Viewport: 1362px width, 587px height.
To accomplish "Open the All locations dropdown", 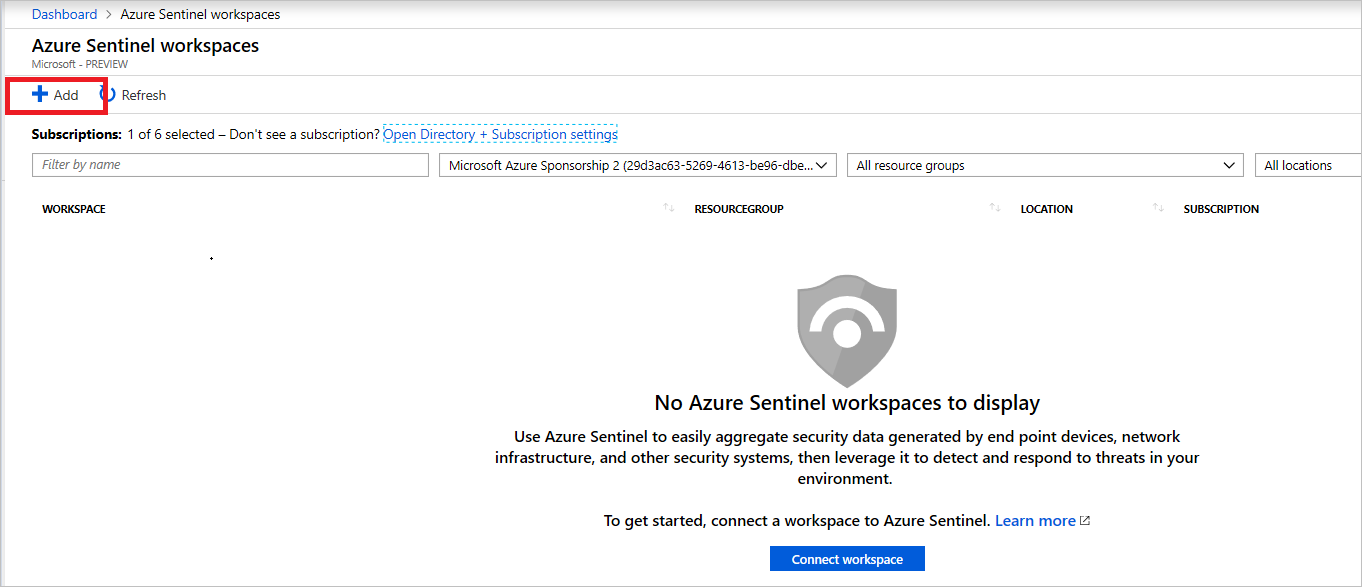I will [x=1308, y=165].
